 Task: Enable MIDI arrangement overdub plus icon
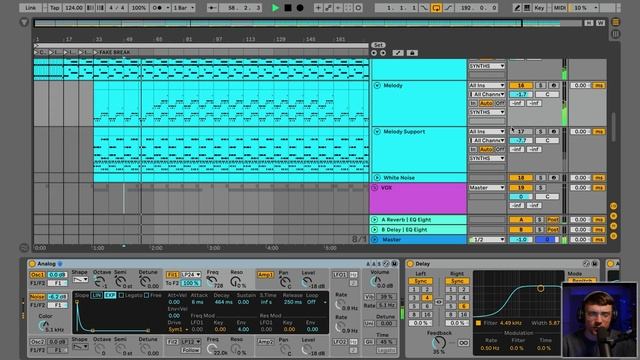tap(318, 8)
